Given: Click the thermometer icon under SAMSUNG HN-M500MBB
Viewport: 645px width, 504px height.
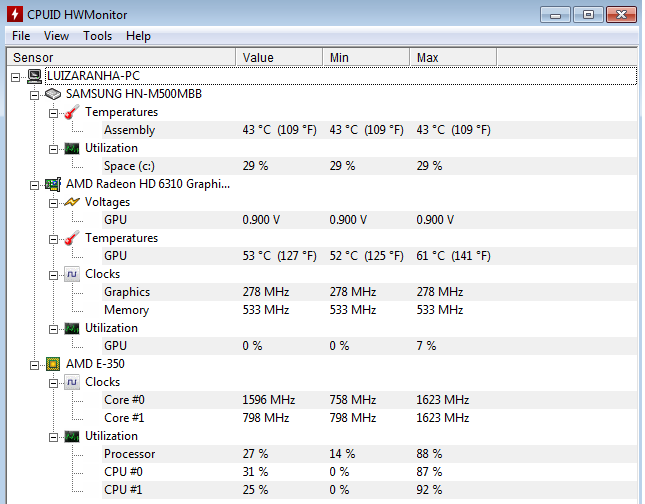Looking at the screenshot, I should click(72, 112).
